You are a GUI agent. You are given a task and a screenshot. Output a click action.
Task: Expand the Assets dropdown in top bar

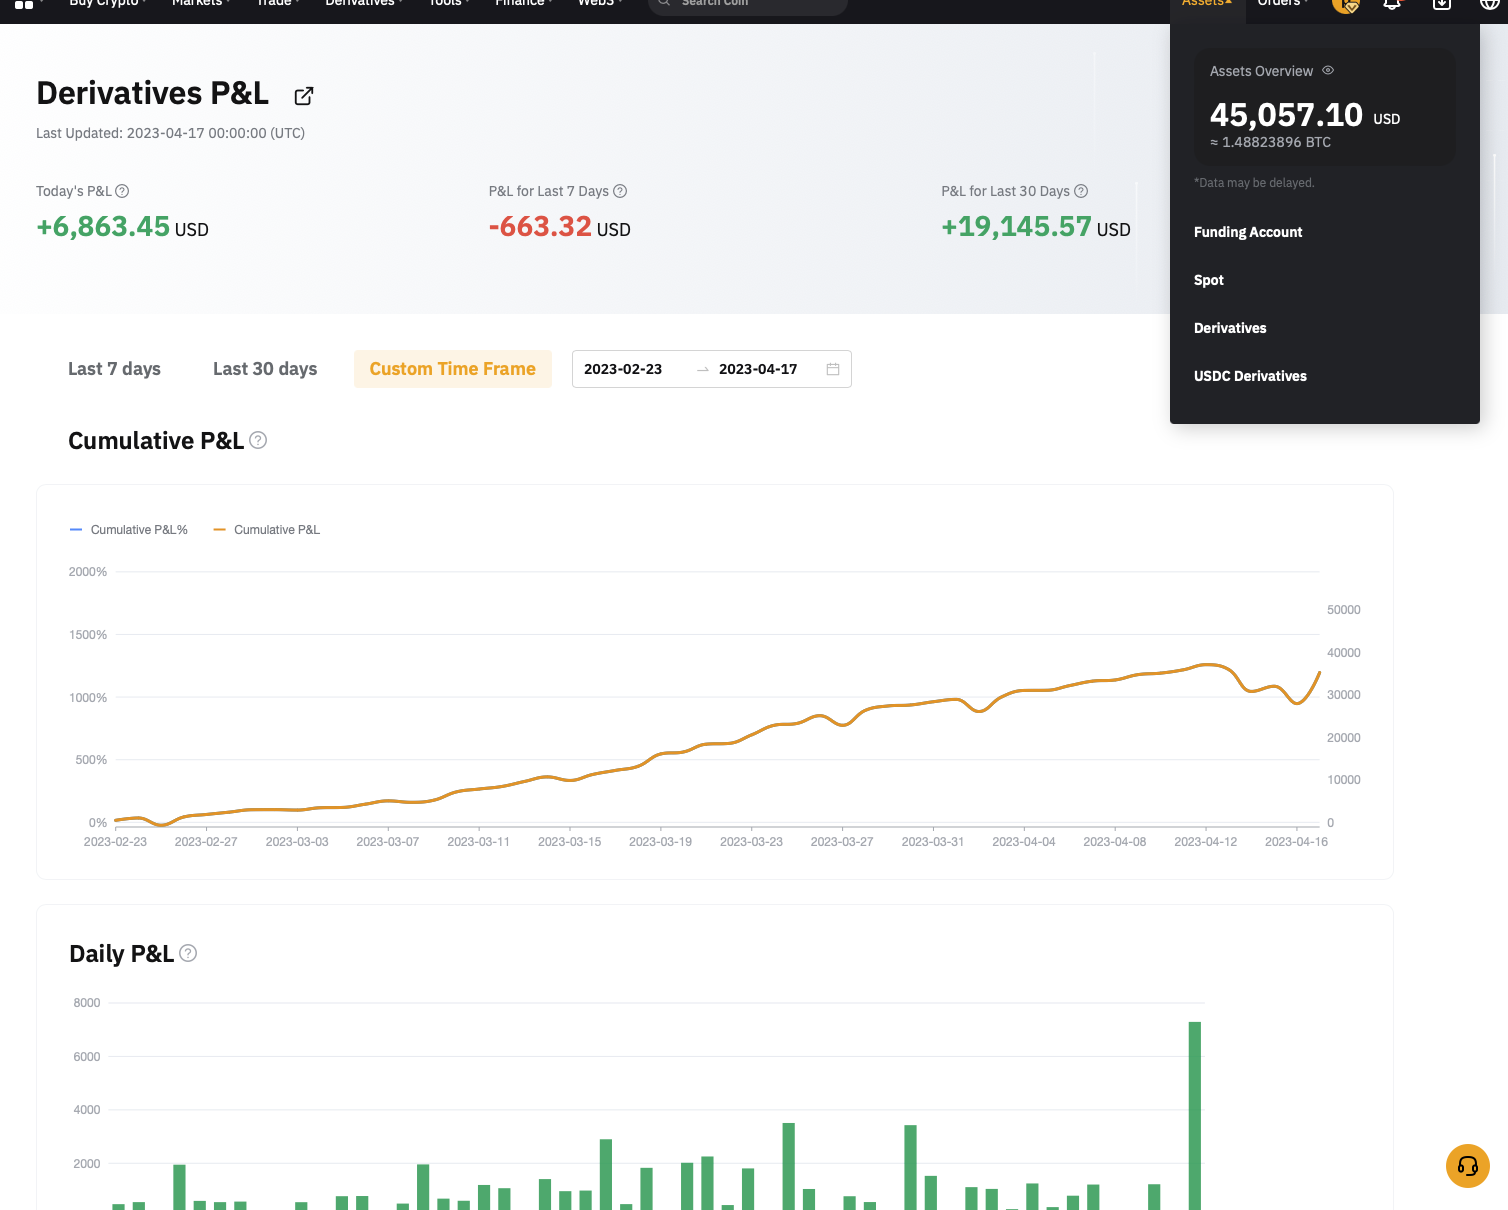coord(1206,3)
